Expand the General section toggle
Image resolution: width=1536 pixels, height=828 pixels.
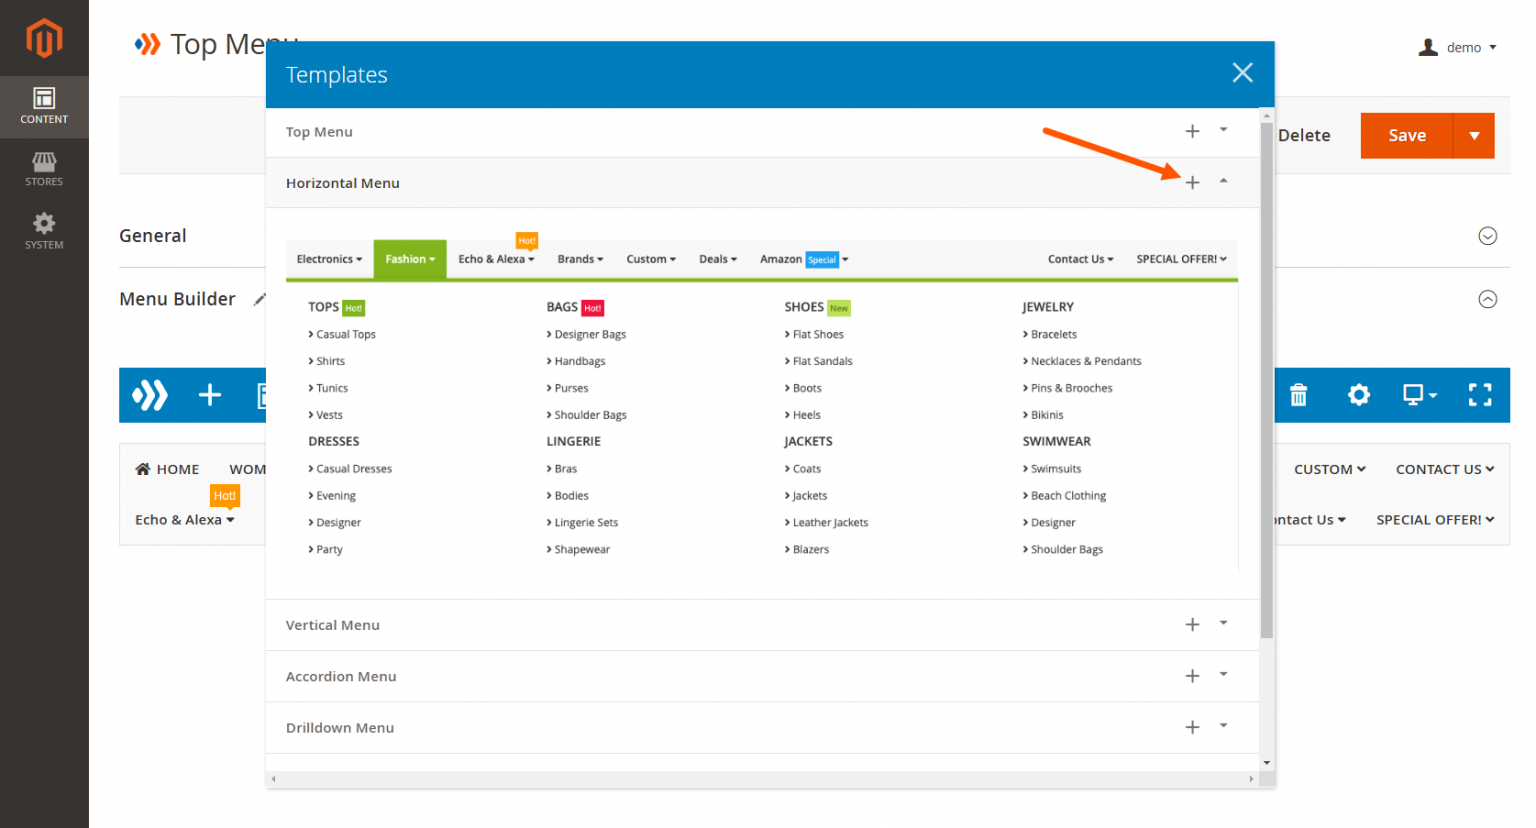click(1487, 236)
